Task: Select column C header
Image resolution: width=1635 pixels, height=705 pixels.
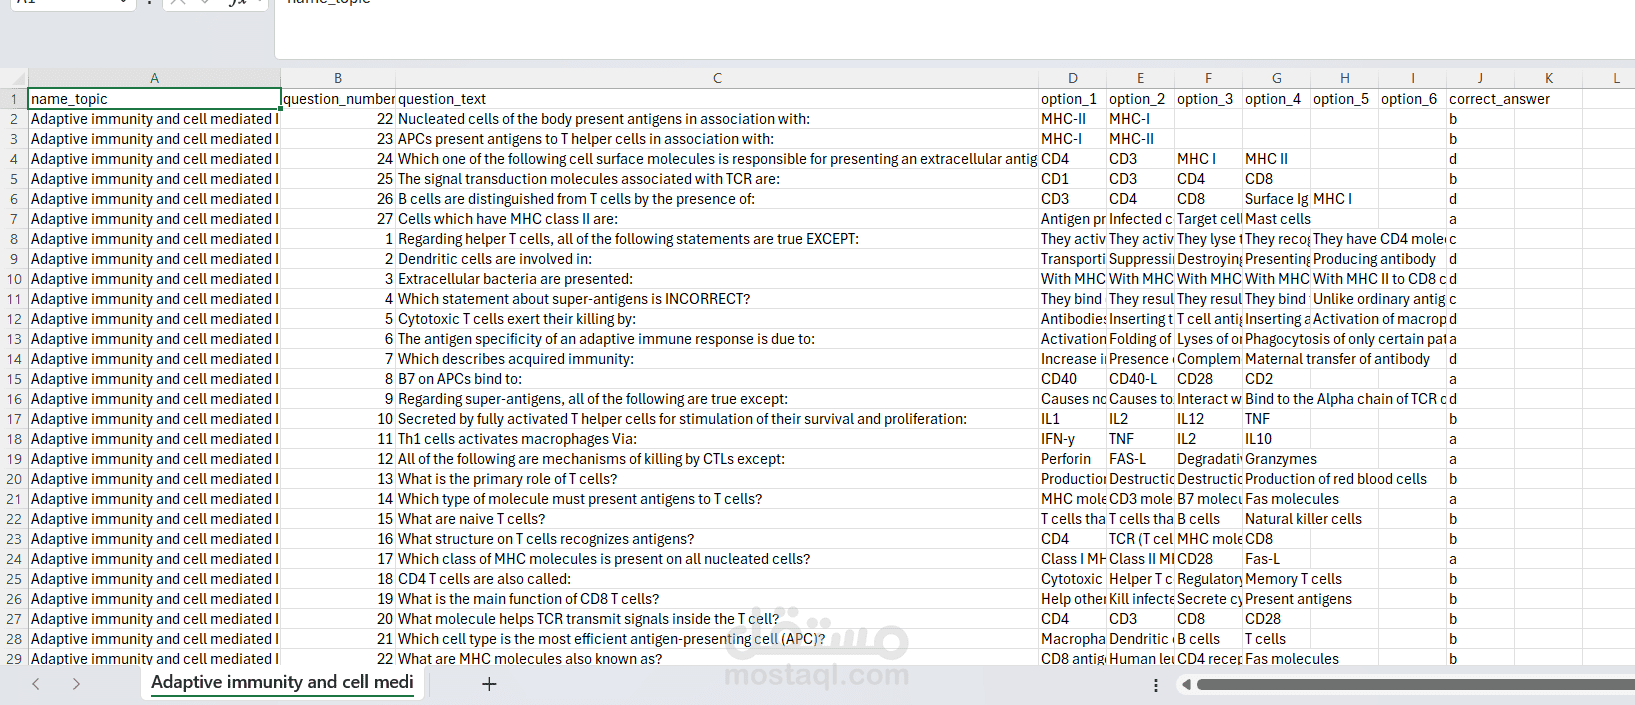Action: 717,78
